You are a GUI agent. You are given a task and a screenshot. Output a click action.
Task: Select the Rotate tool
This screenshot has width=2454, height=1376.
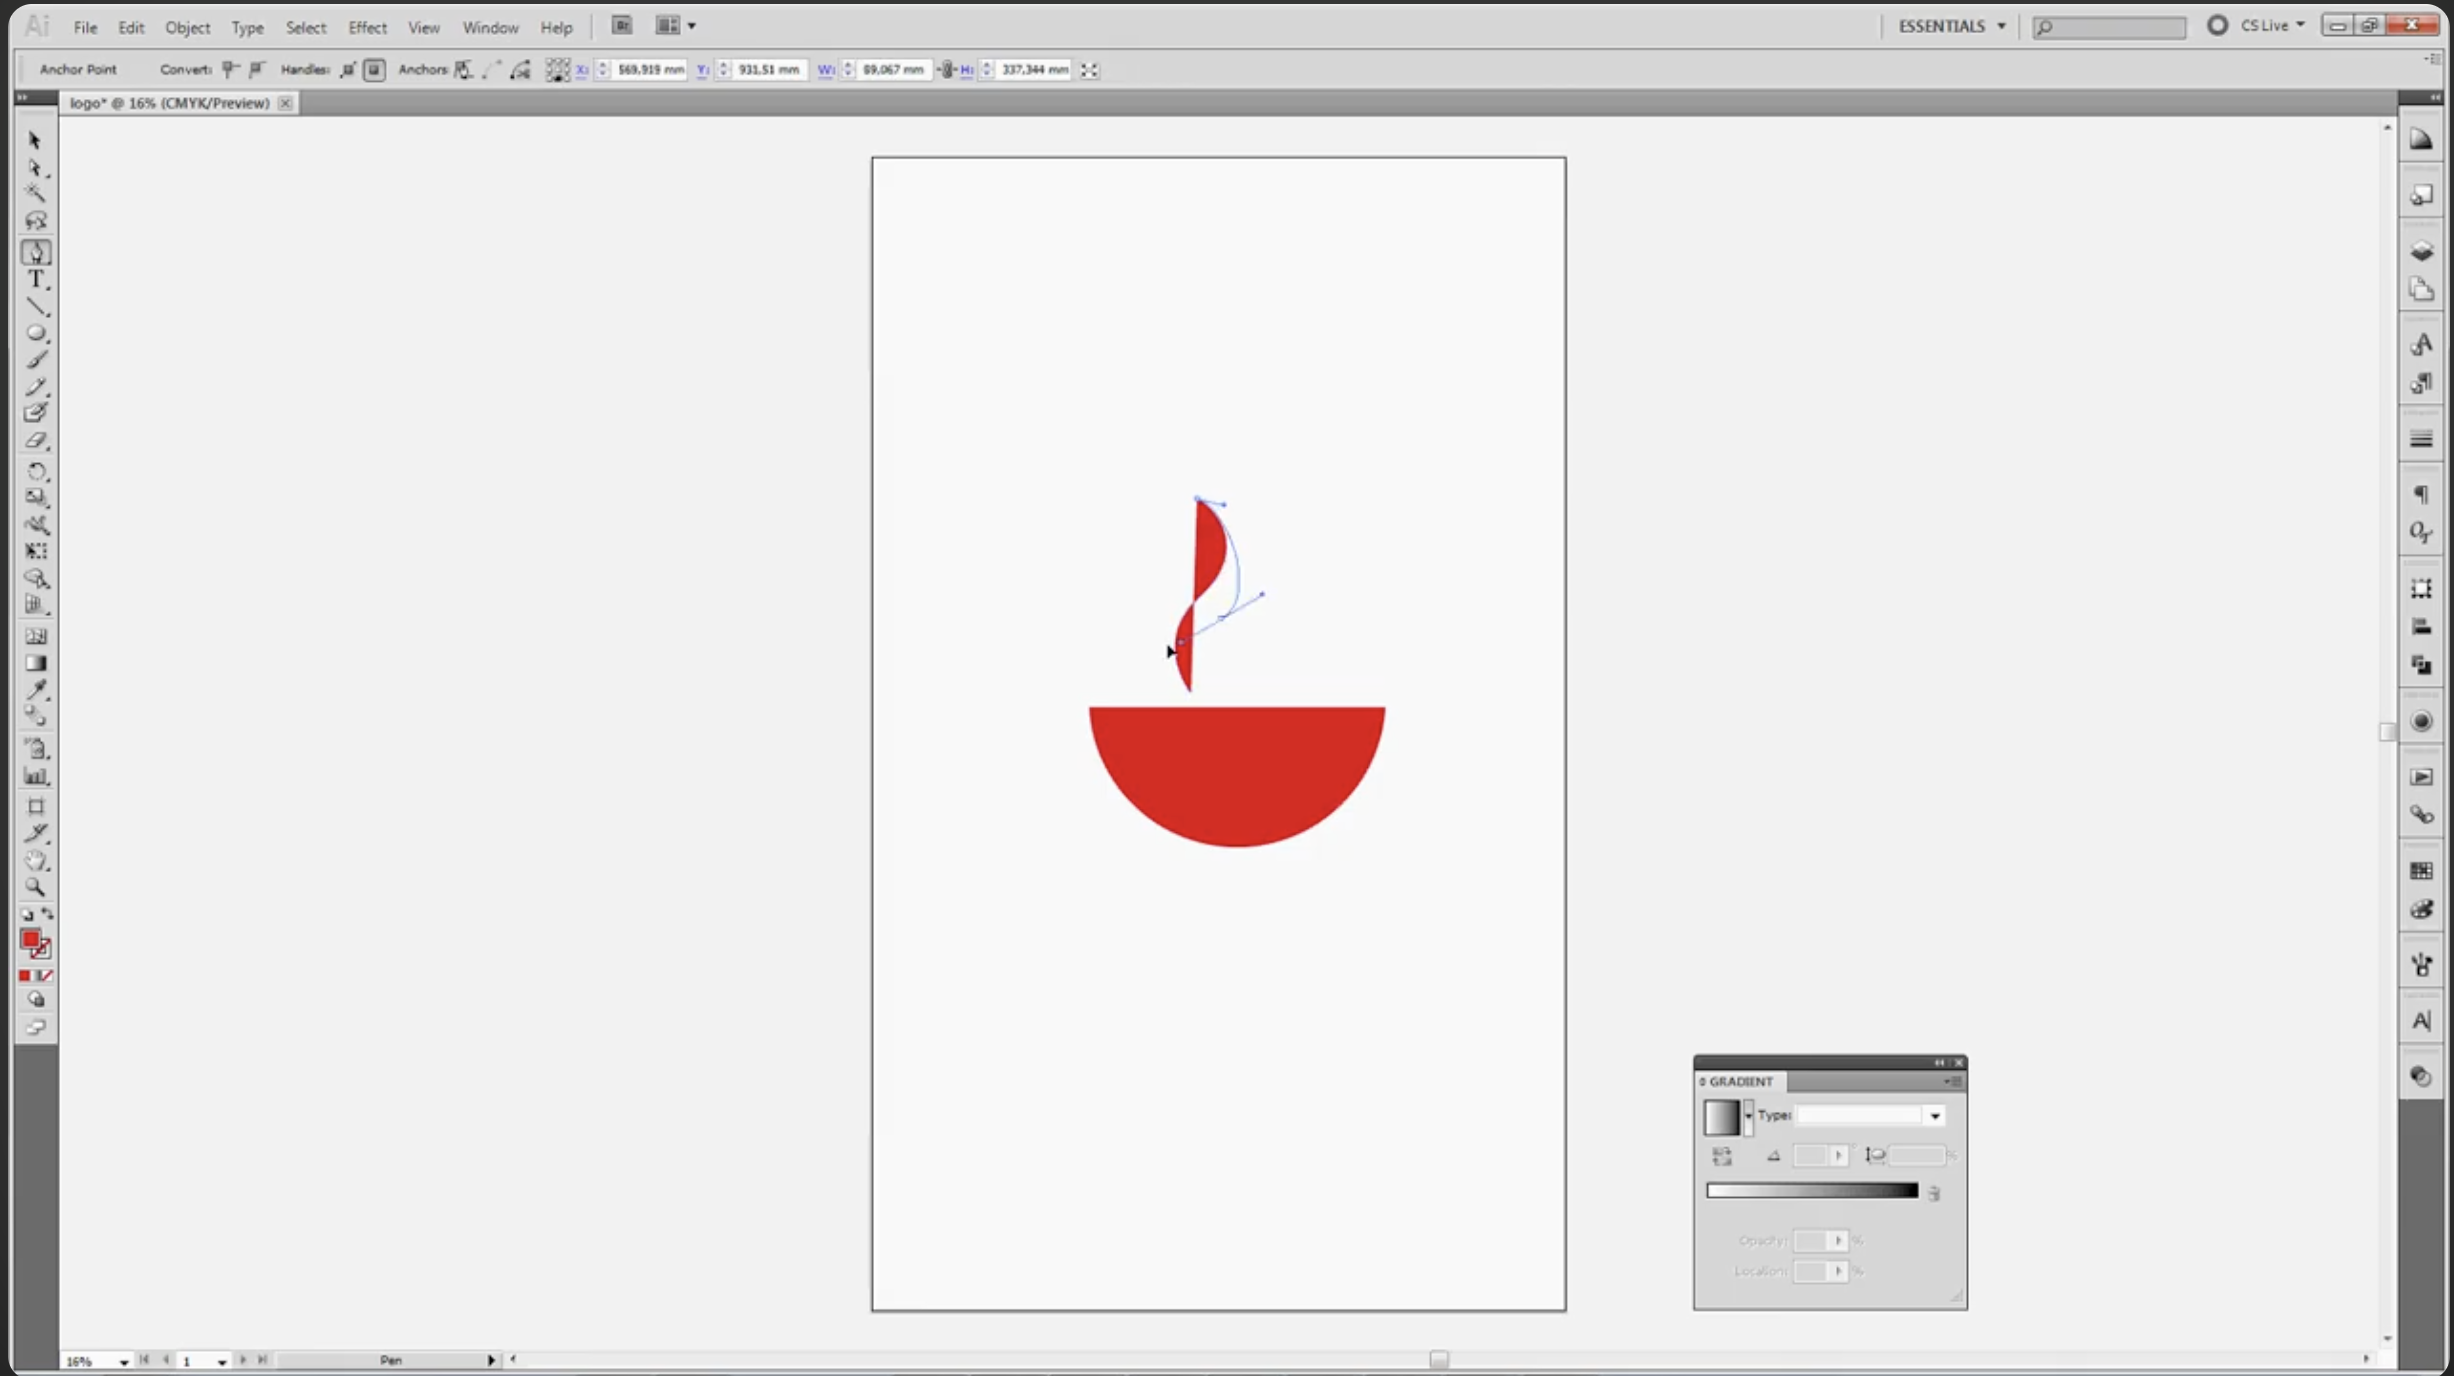coord(37,472)
